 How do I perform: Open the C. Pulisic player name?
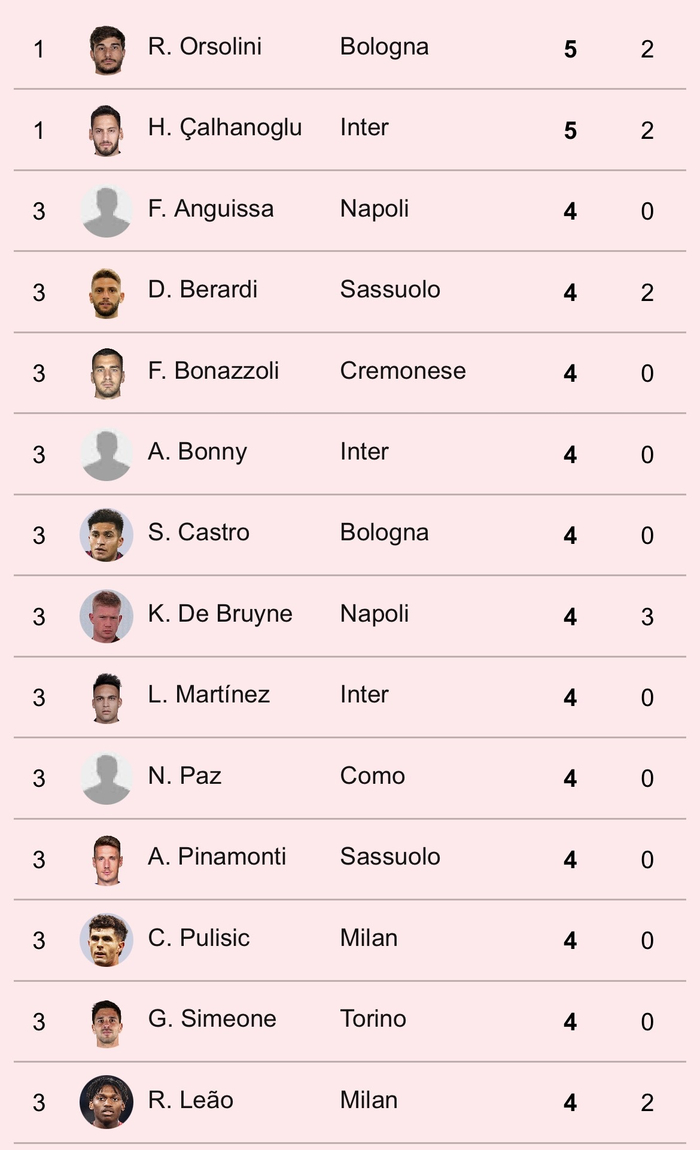click(199, 938)
